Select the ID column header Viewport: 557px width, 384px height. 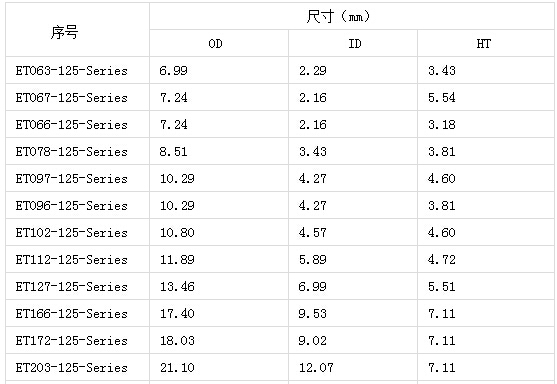355,44
